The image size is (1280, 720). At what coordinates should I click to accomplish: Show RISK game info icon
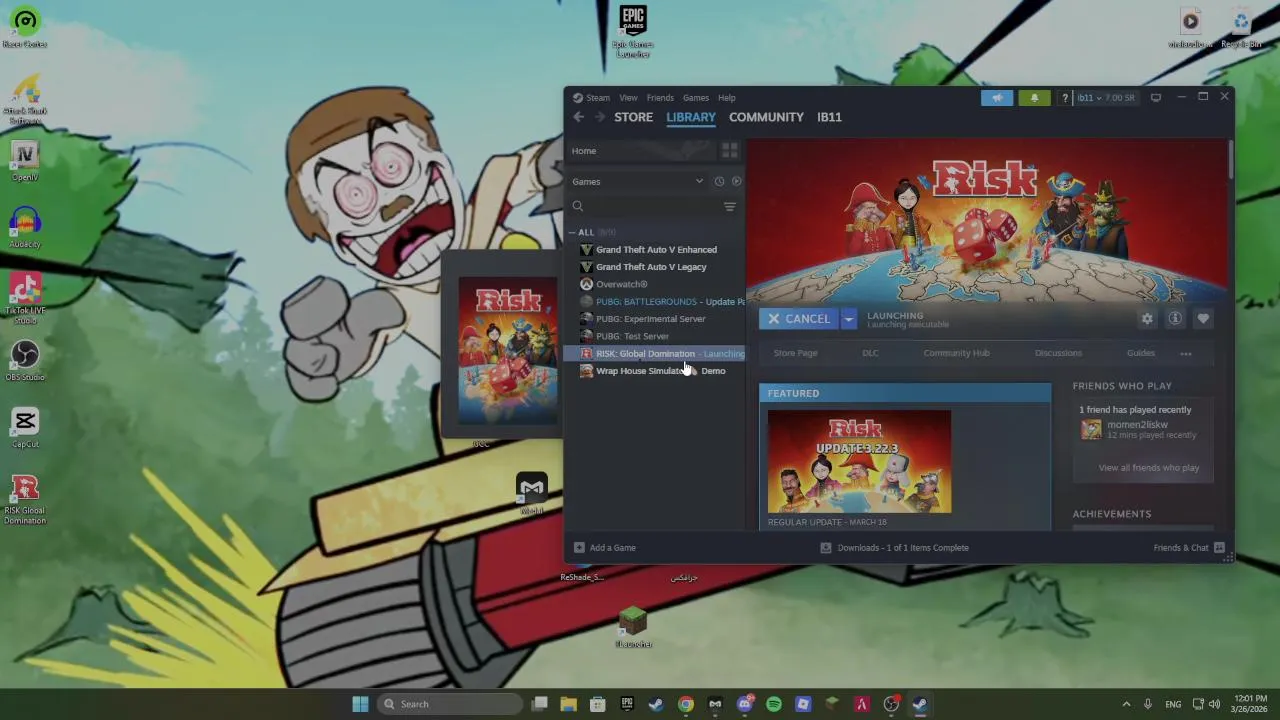point(1175,318)
